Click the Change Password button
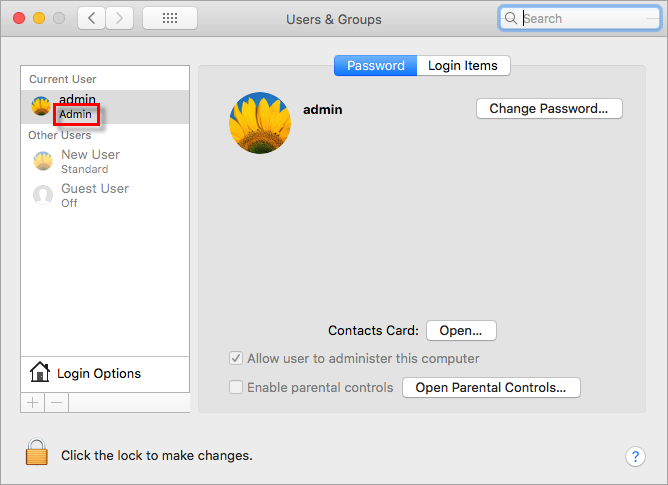The height and width of the screenshot is (485, 668). click(548, 109)
